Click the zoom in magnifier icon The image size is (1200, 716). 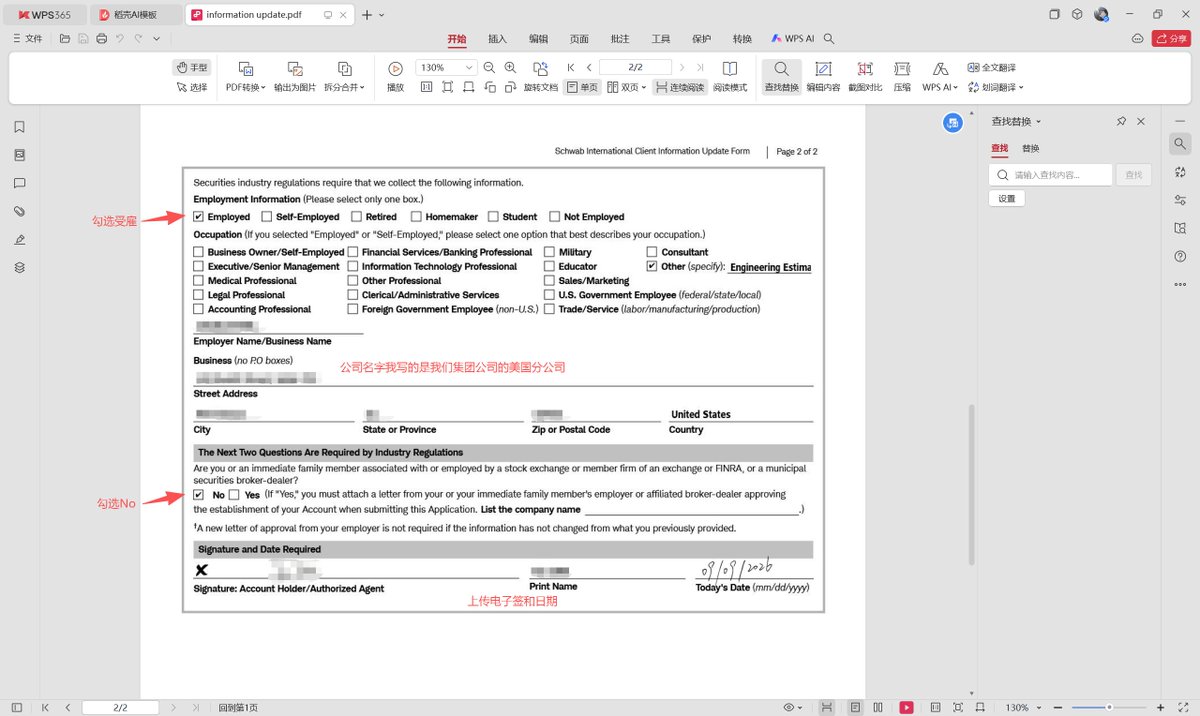click(510, 68)
